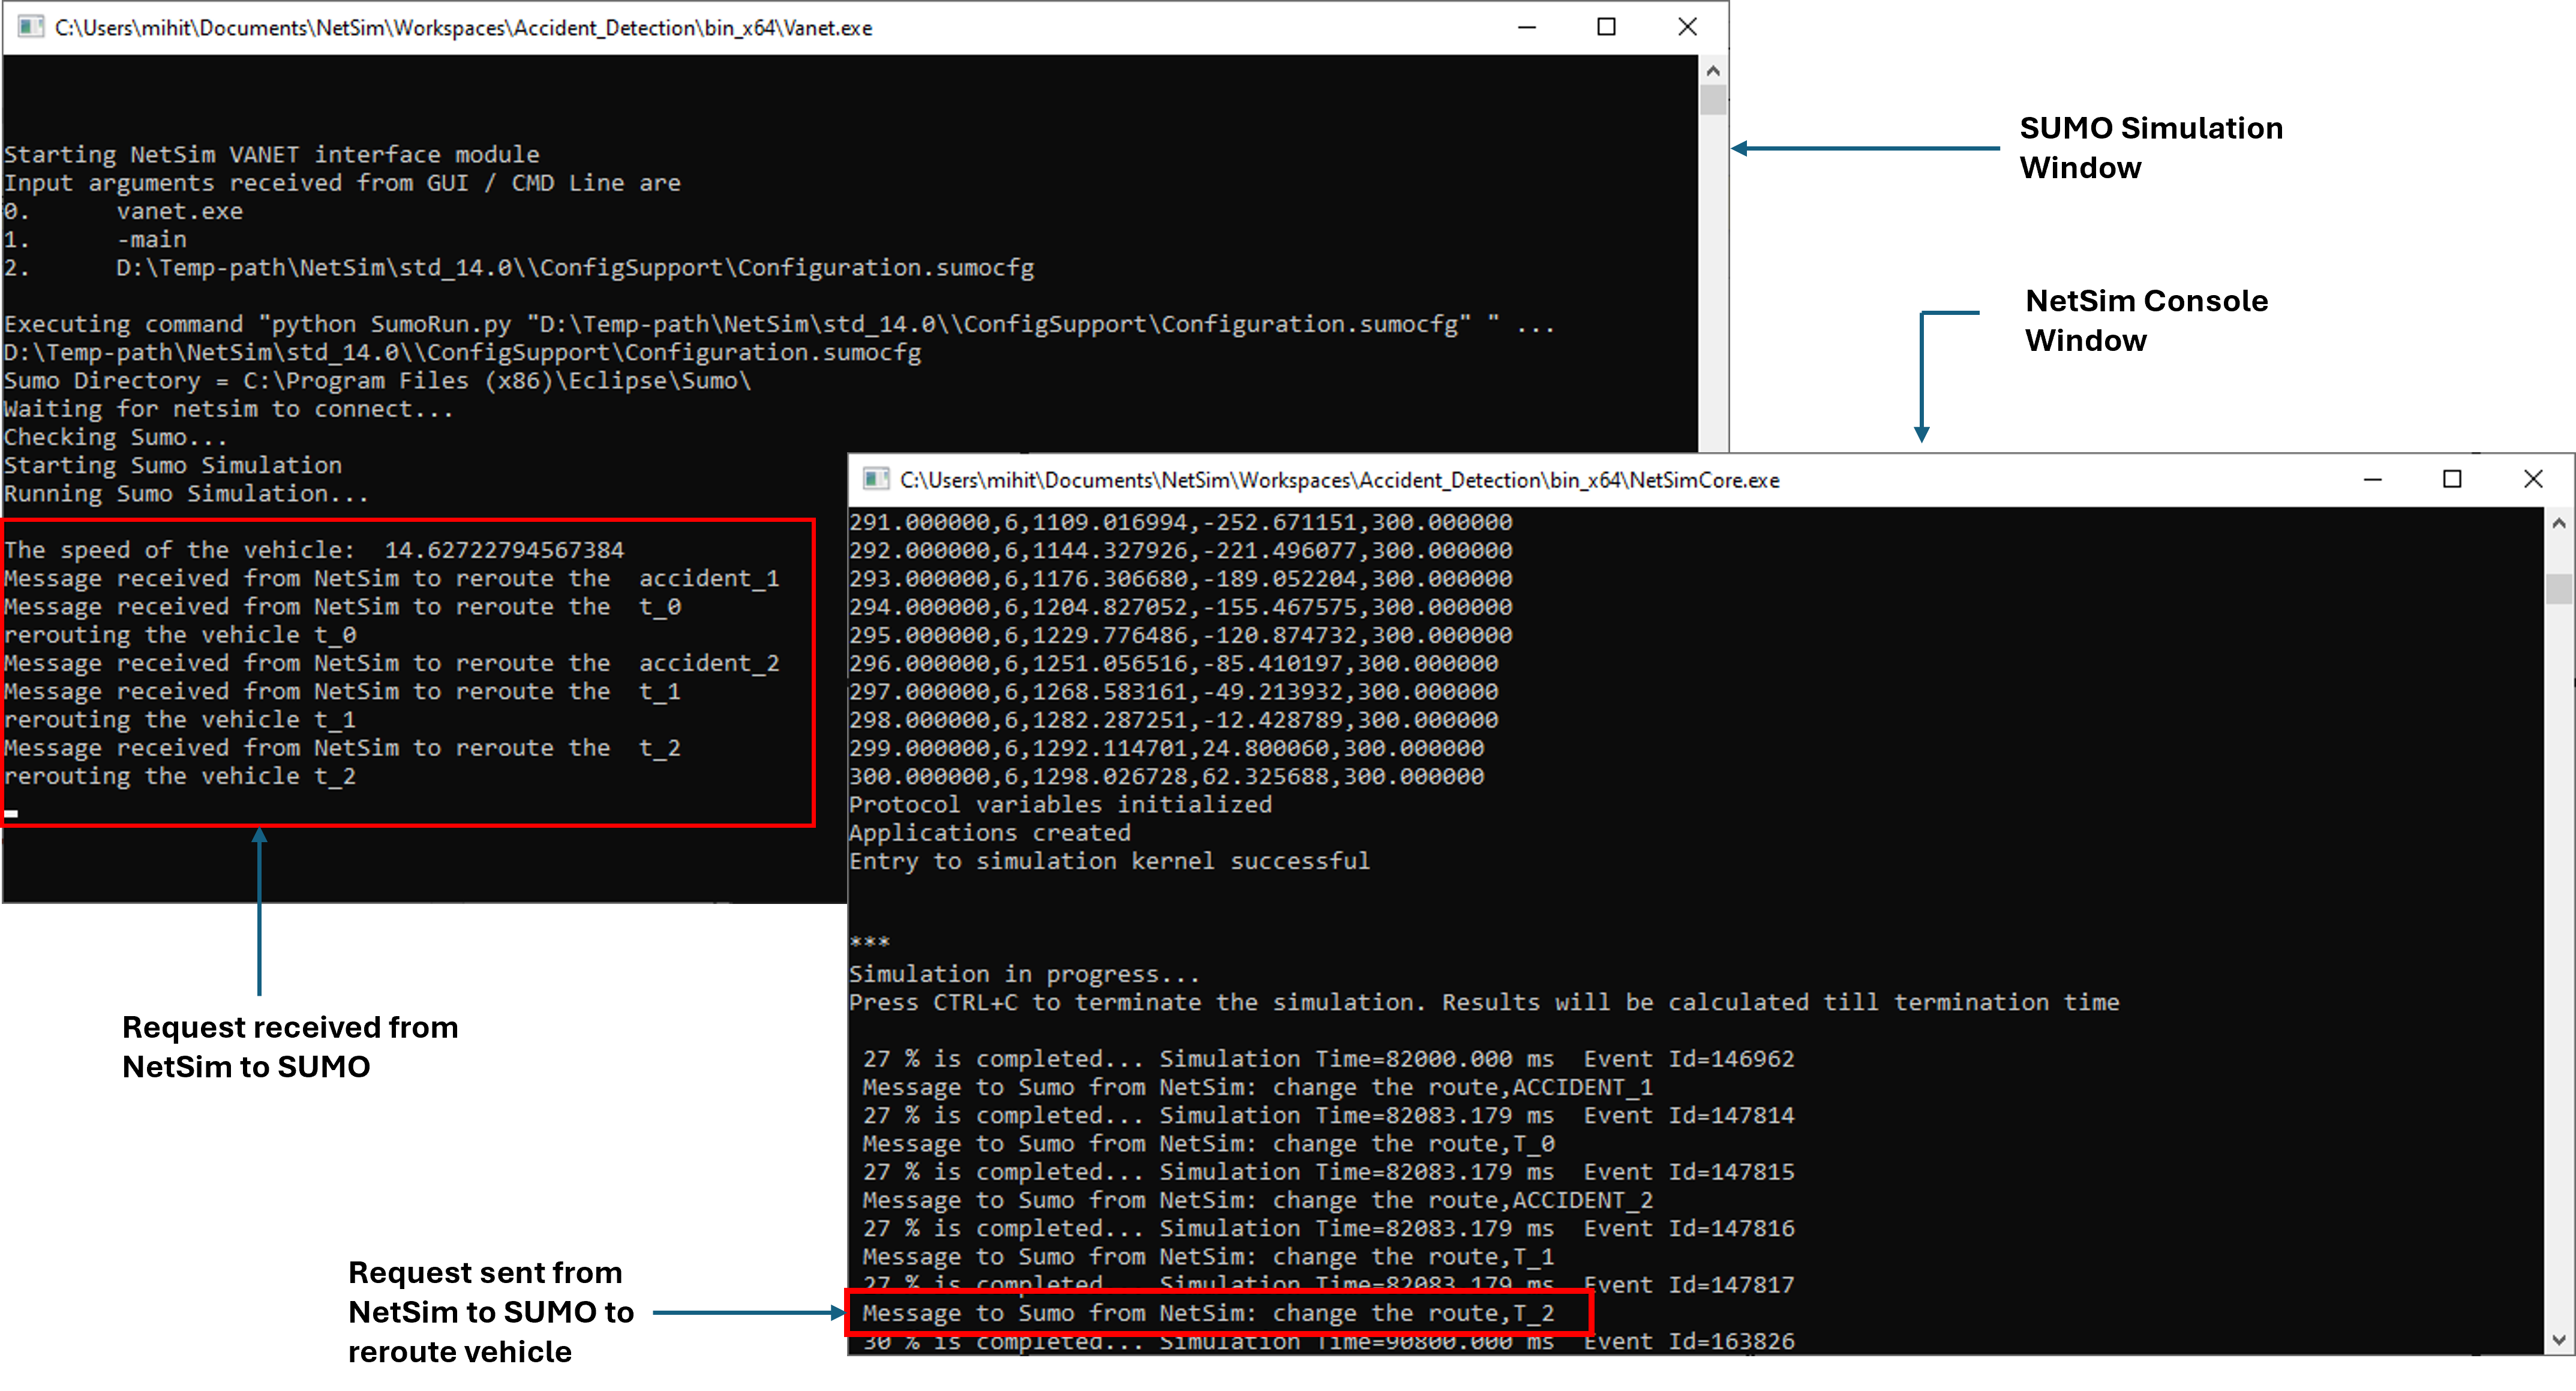
Task: Click the NetSimCore.exe scrollbar up arrow
Action: click(2558, 523)
